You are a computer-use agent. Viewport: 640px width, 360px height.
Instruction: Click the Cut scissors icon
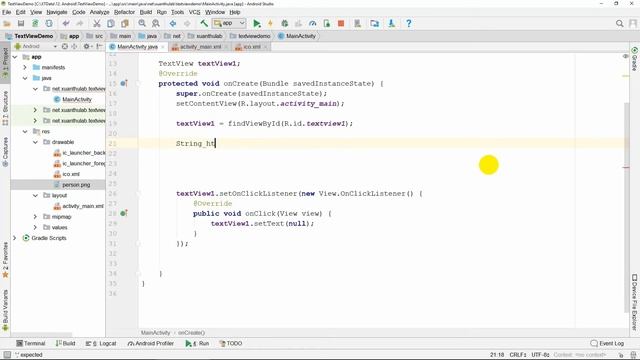(x=97, y=24)
